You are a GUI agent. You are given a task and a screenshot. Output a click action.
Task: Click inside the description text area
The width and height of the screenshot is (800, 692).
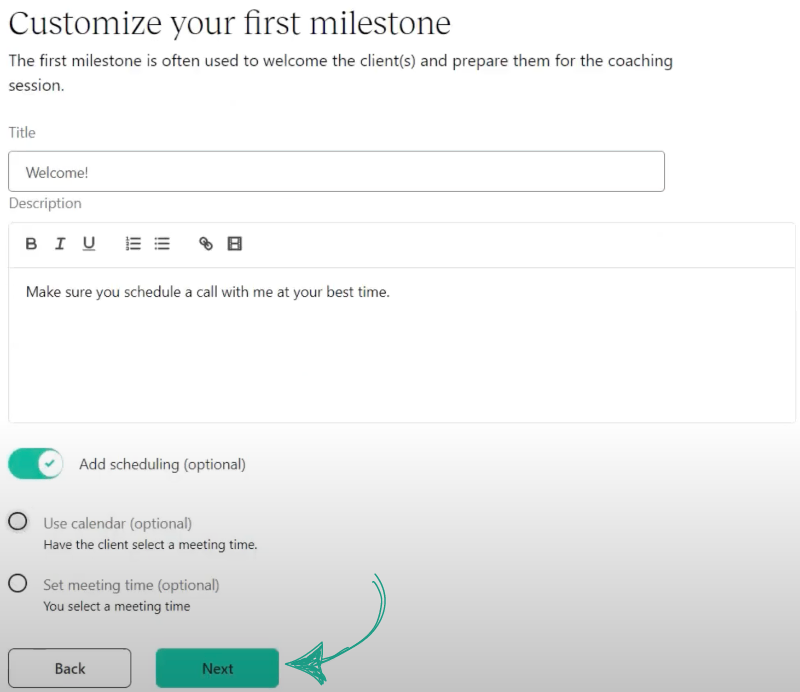click(400, 360)
